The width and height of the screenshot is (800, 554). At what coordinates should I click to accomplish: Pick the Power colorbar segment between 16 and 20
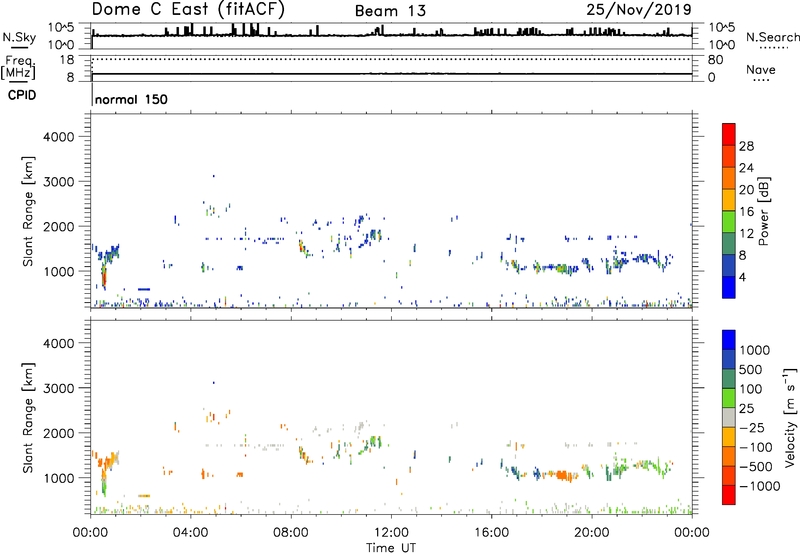729,200
